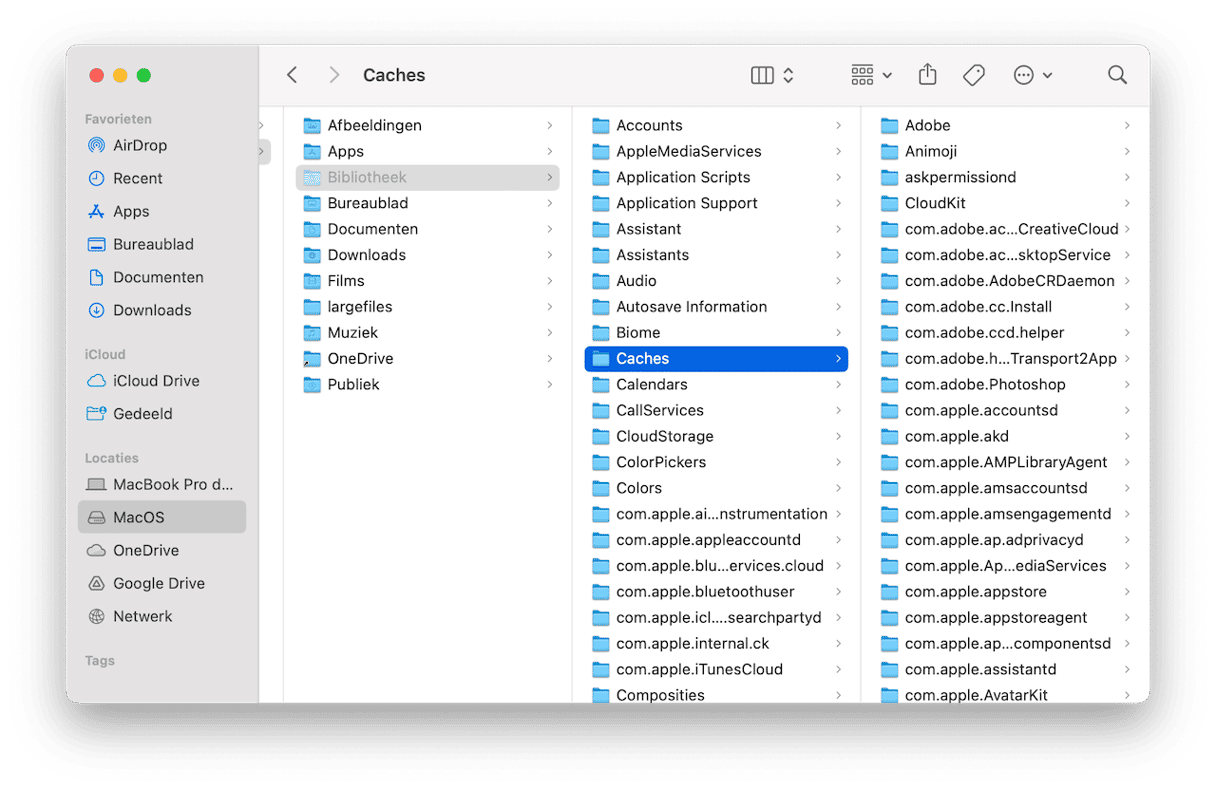1216x790 pixels.
Task: Select the MacOS disk in sidebar
Action: (x=162, y=518)
